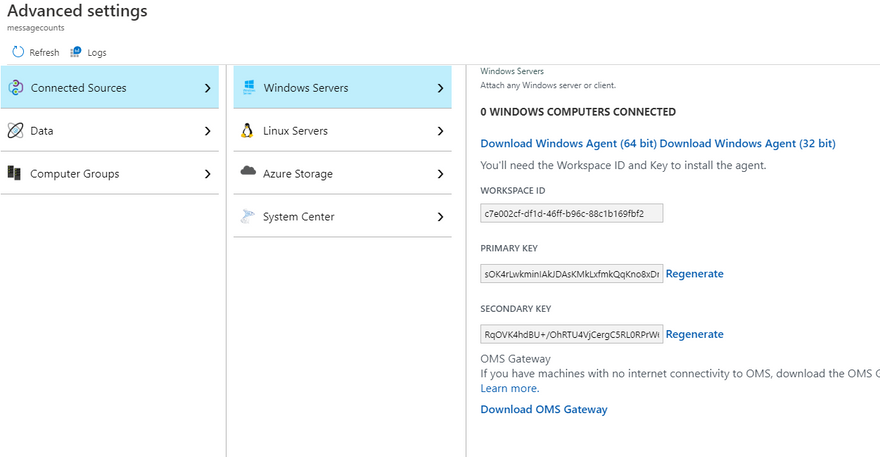
Task: Select the Linux Servers entry
Action: (x=342, y=130)
